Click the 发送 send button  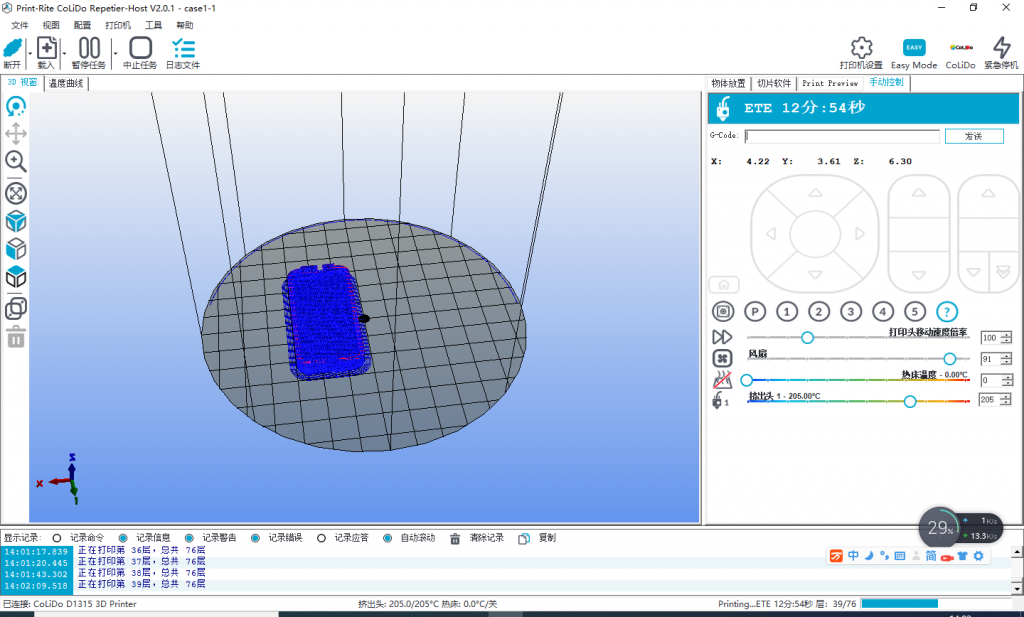coord(973,136)
